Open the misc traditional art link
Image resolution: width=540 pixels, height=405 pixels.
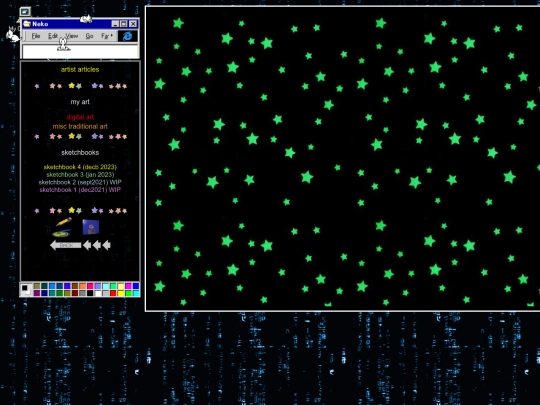point(80,126)
